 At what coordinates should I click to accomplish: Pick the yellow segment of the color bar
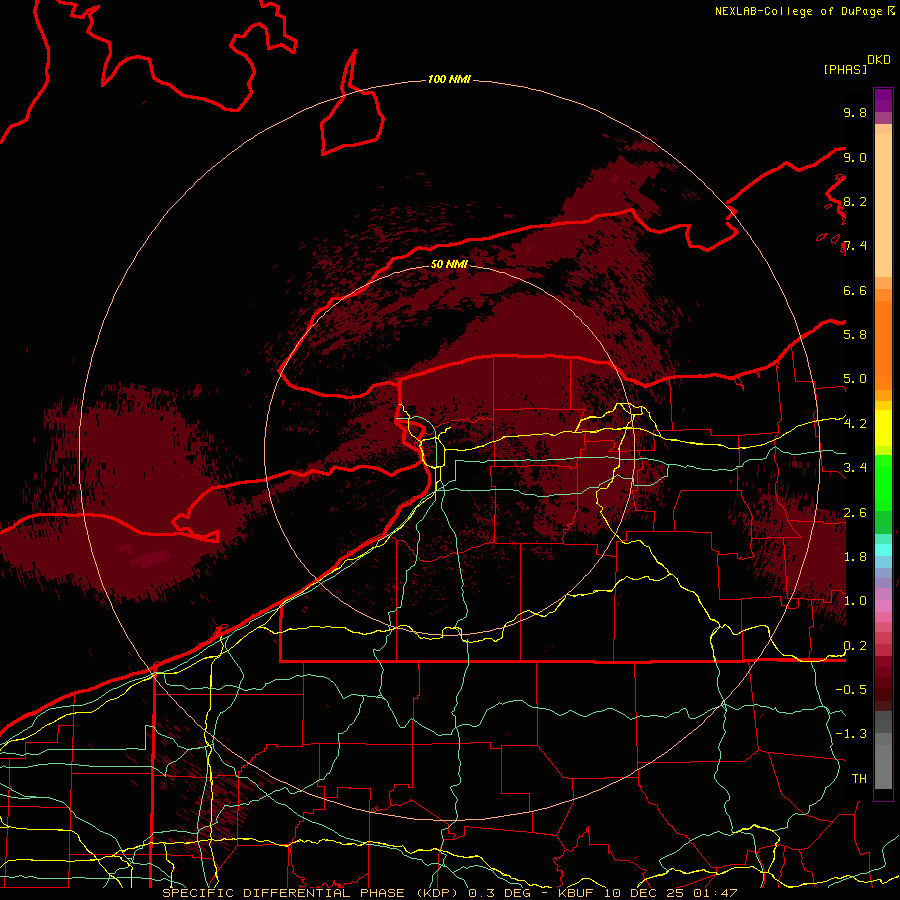883,428
